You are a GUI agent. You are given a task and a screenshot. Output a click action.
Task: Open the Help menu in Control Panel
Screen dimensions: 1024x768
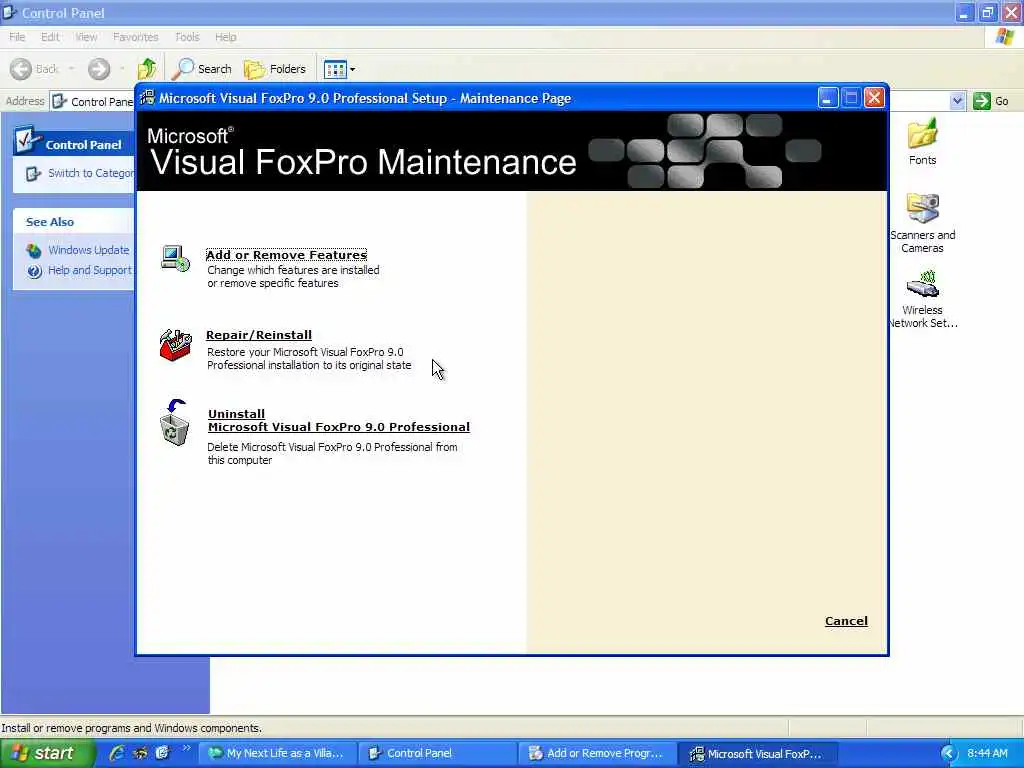(x=225, y=37)
